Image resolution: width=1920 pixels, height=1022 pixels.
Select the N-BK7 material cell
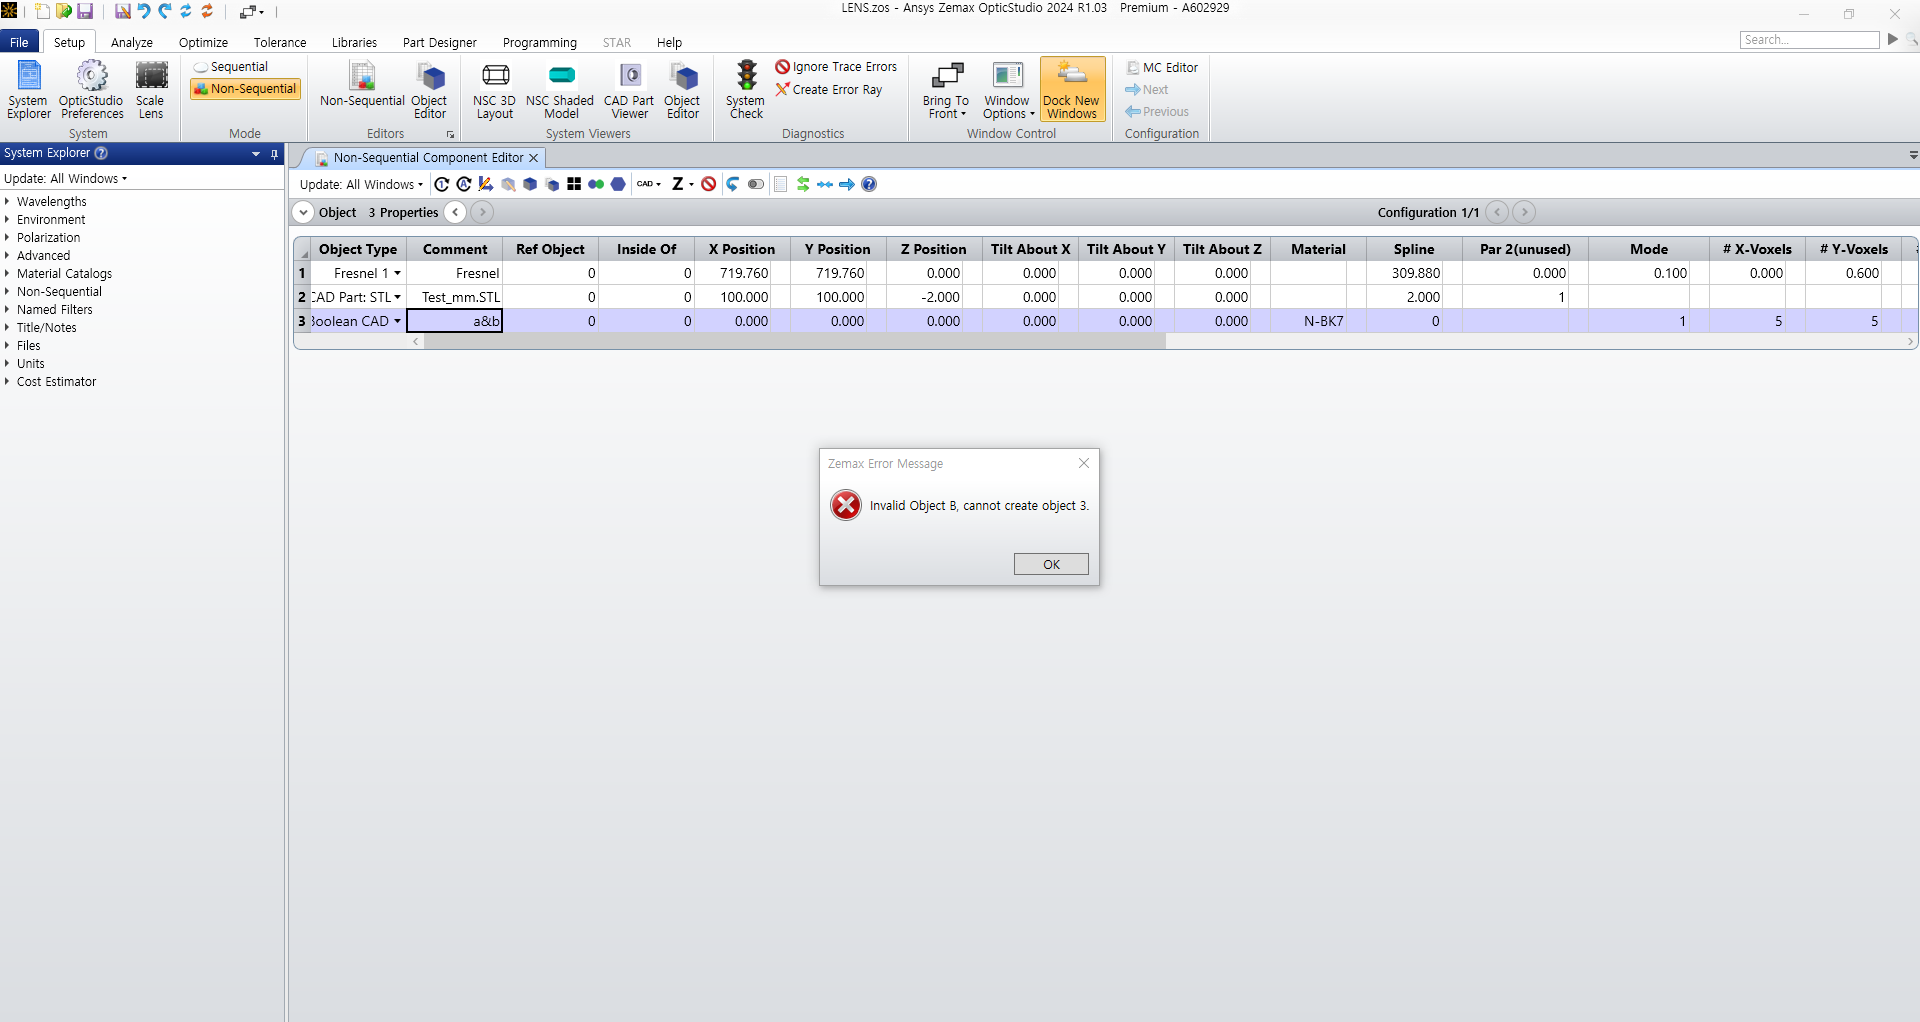(x=1318, y=321)
